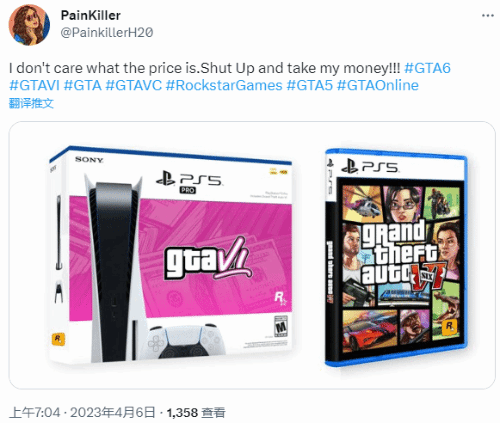Open the three-dot more options menu
The height and width of the screenshot is (423, 500).
pos(488,16)
